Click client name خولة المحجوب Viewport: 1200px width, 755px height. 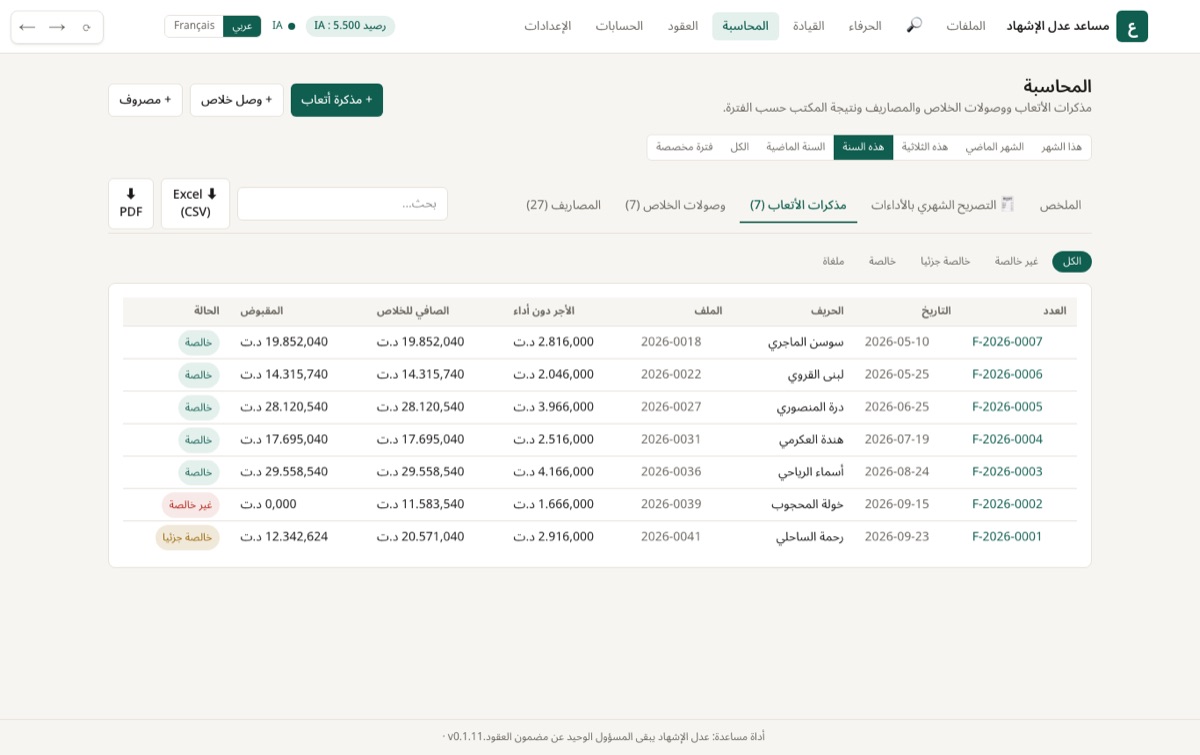[x=807, y=505]
